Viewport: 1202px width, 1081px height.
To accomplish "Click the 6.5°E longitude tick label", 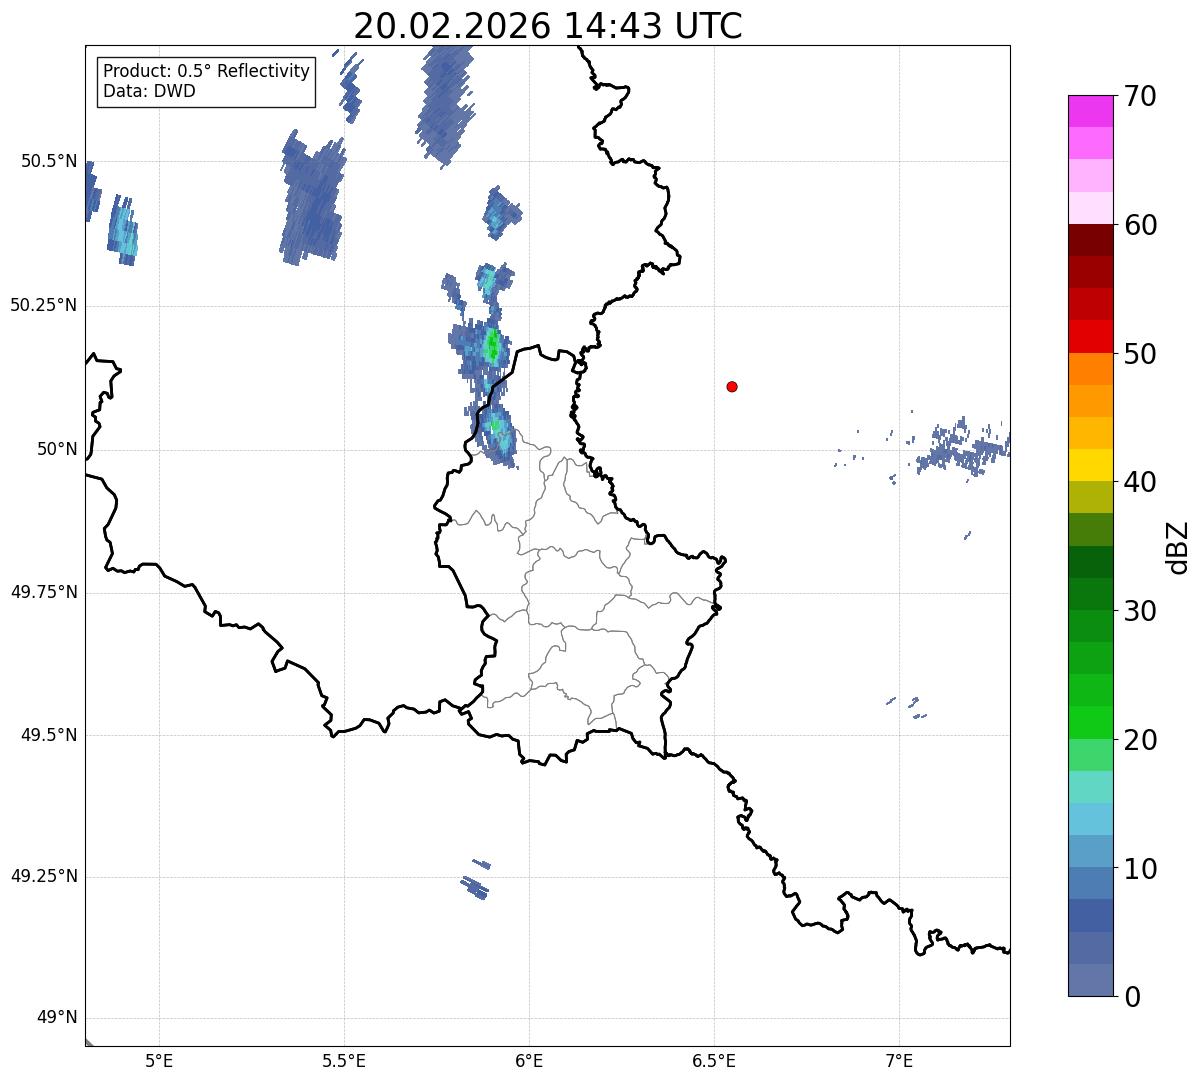I will (714, 1061).
